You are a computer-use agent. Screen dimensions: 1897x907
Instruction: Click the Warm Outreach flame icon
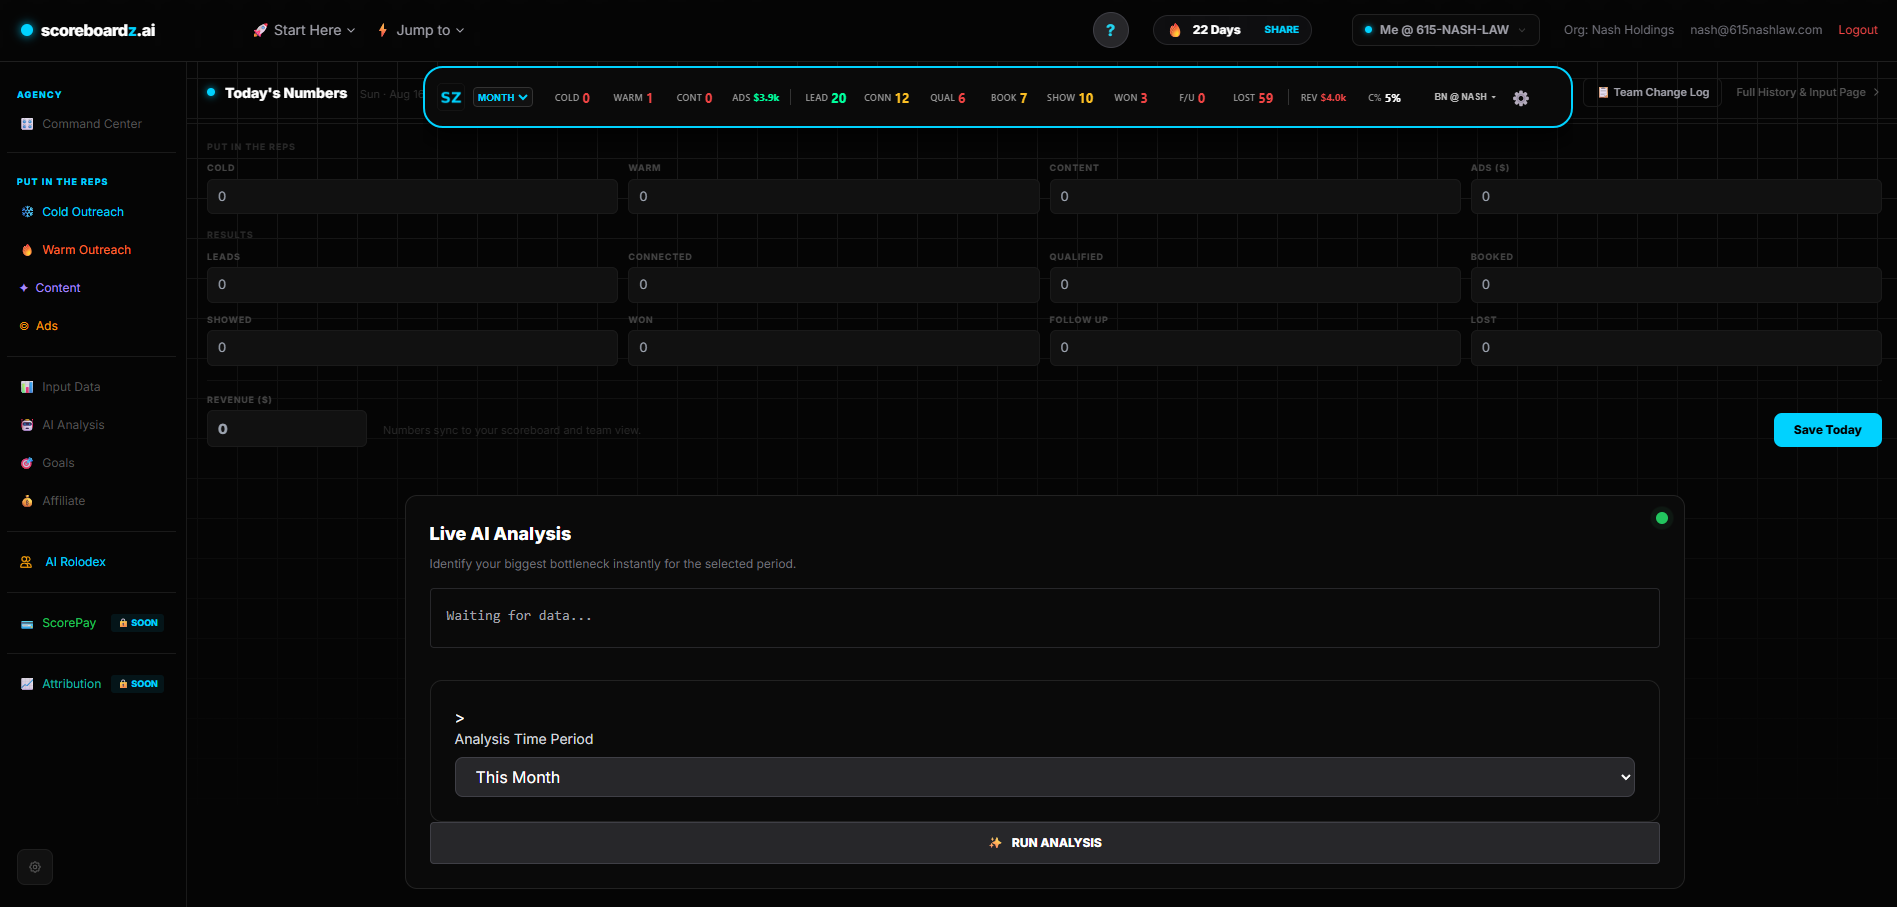tap(27, 250)
